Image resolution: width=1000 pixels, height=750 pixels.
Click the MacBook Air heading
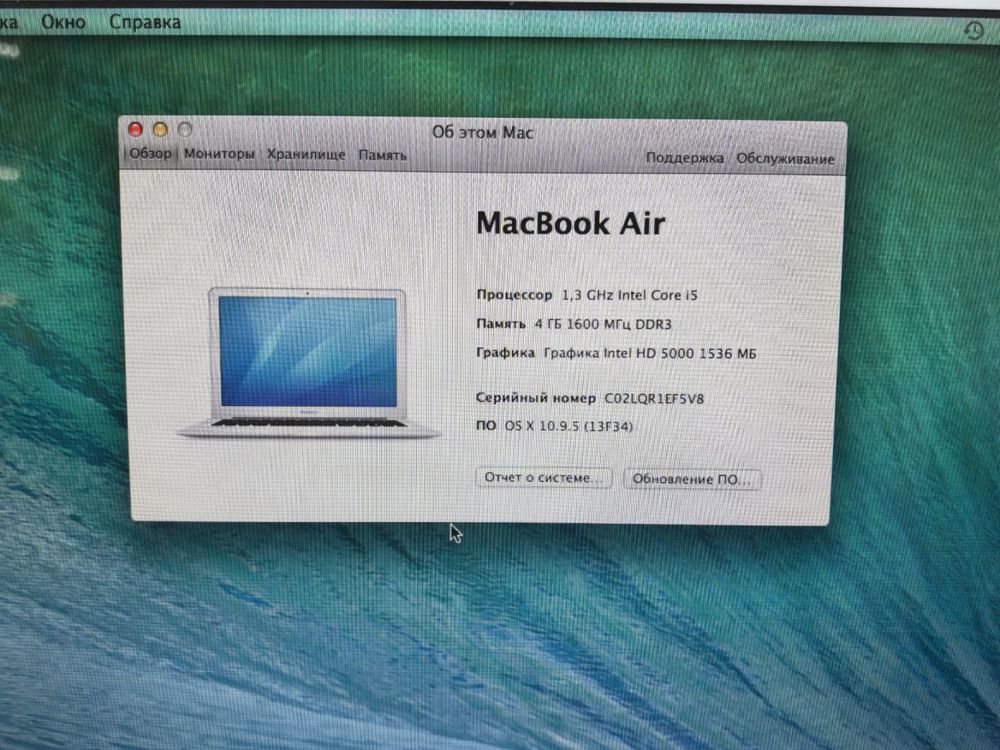click(570, 223)
